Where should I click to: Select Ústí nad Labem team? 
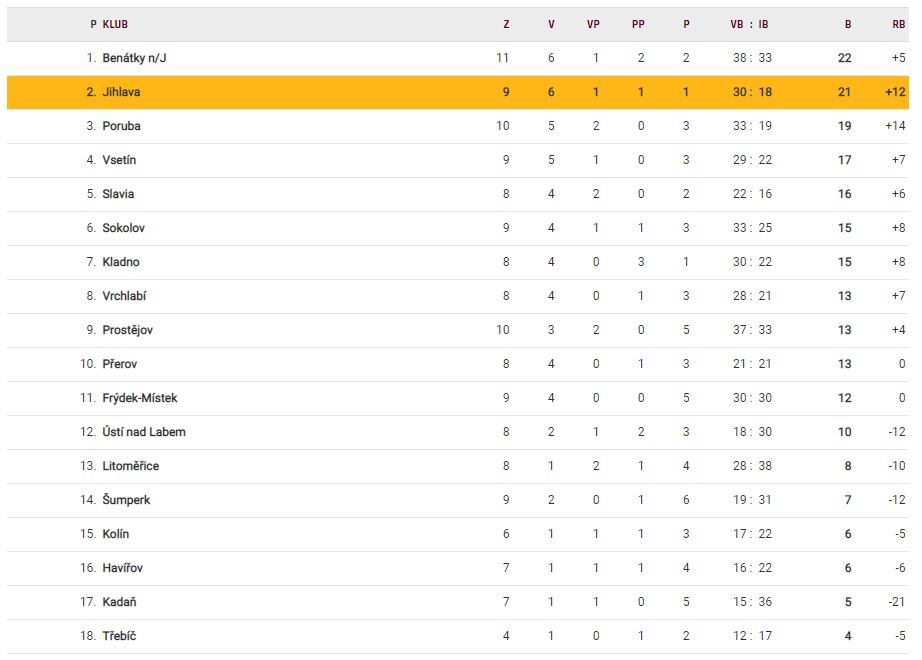click(x=143, y=432)
